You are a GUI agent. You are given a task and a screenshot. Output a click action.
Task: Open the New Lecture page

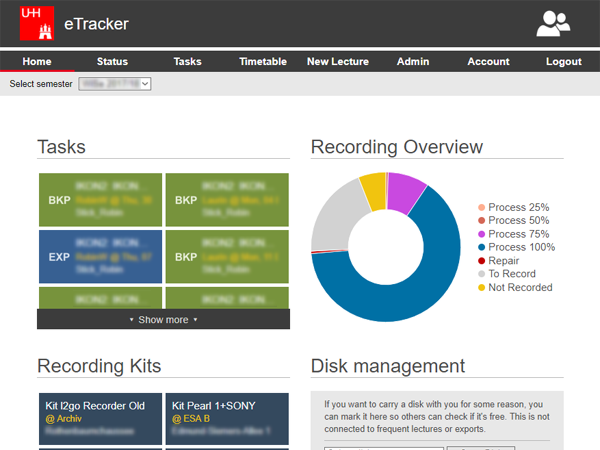pos(337,61)
